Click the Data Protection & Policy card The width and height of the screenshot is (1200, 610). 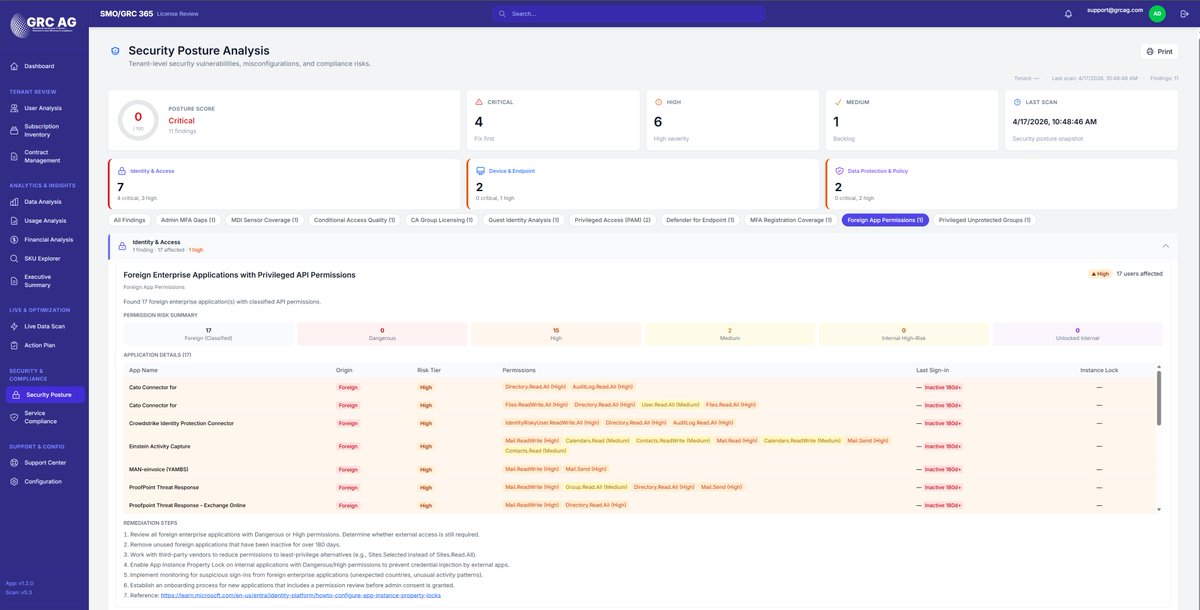1002,183
